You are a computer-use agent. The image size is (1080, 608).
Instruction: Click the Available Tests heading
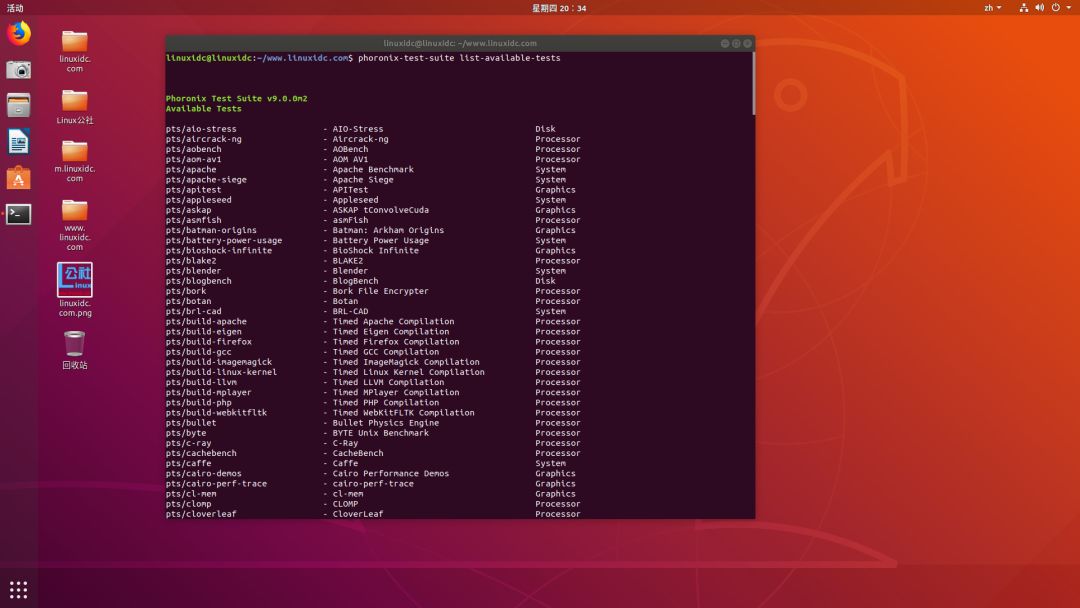(x=203, y=109)
